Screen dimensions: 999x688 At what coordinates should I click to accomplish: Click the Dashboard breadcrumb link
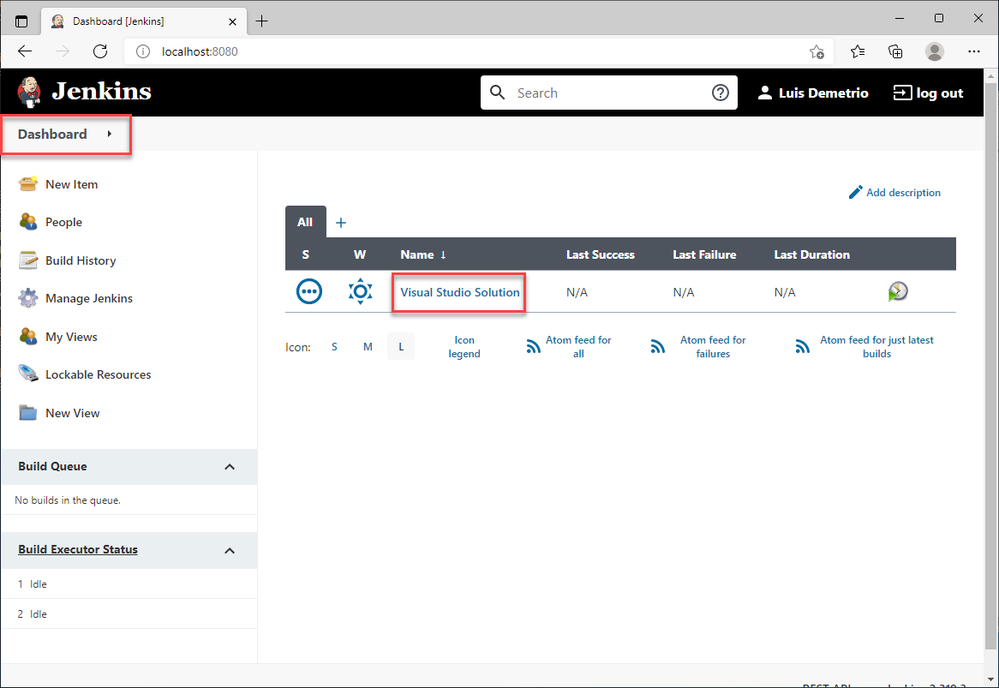click(x=52, y=134)
